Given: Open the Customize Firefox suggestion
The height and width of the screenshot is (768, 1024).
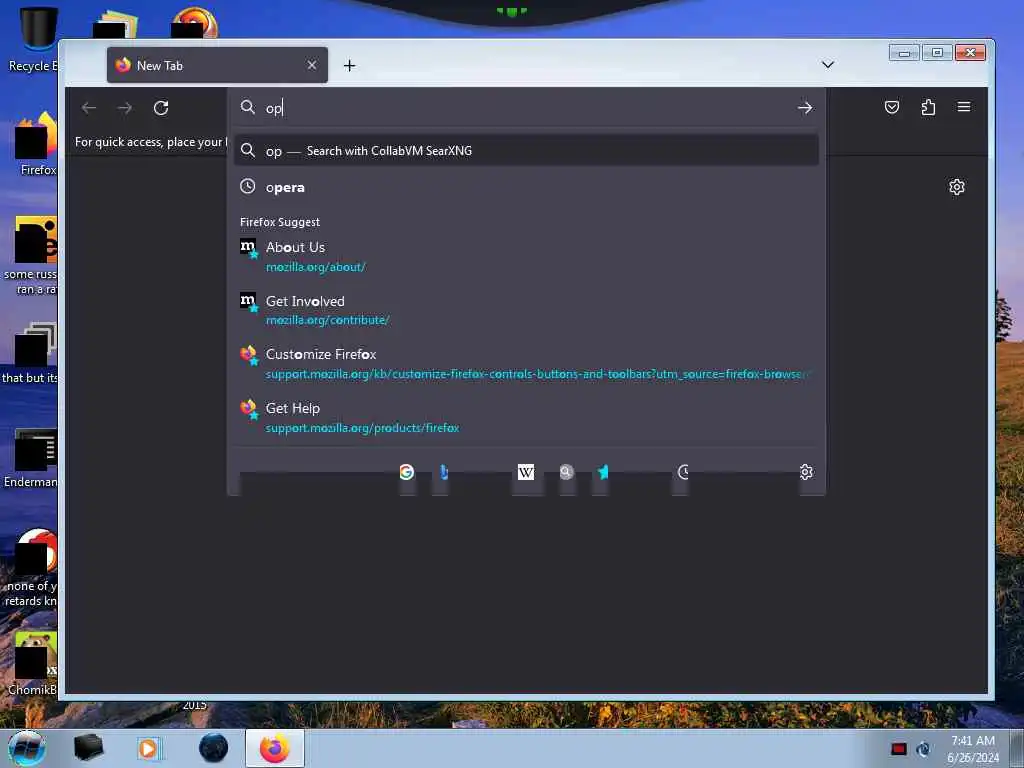Looking at the screenshot, I should [526, 364].
